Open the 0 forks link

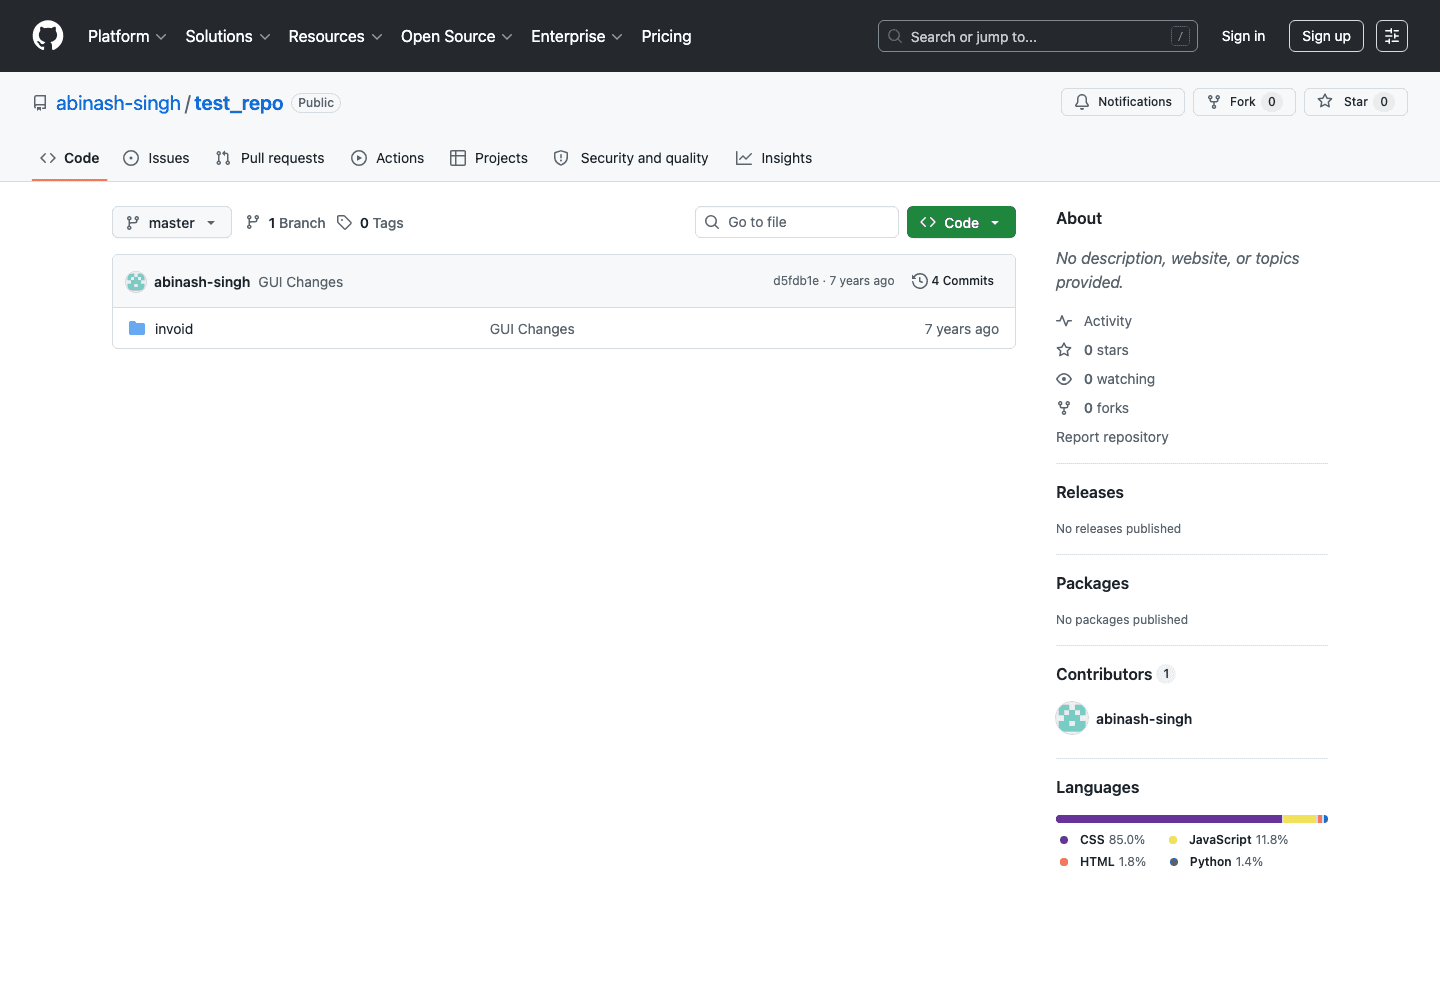click(x=1106, y=408)
